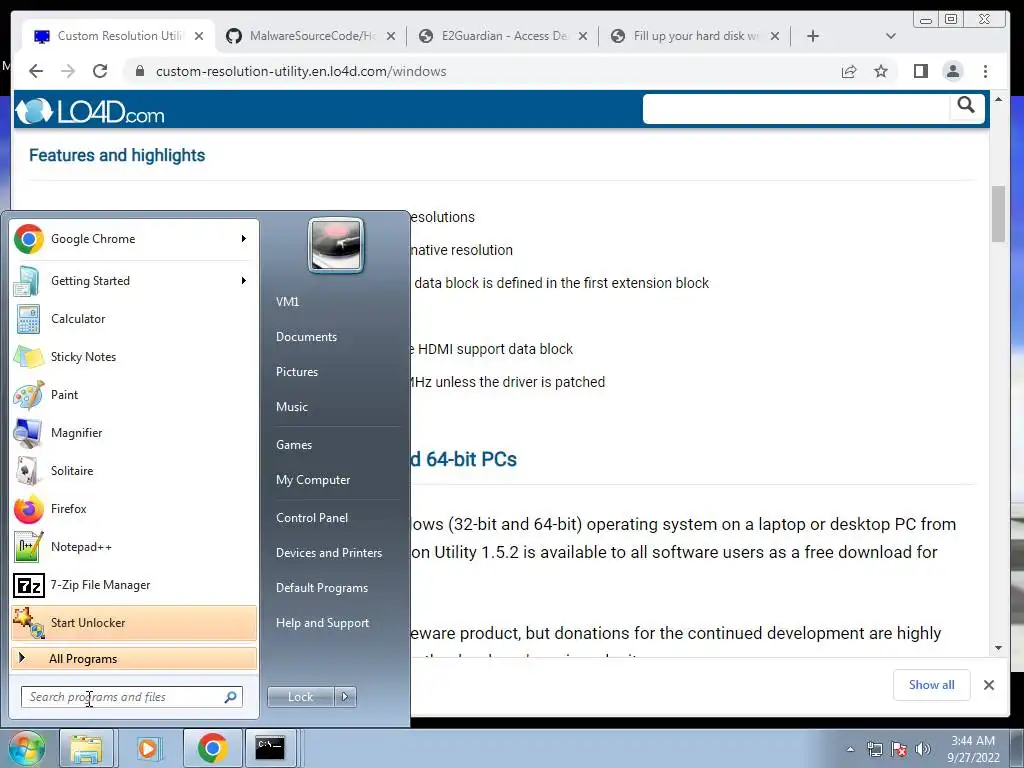Open Command Prompt from taskbar
The width and height of the screenshot is (1024, 768).
click(x=270, y=748)
